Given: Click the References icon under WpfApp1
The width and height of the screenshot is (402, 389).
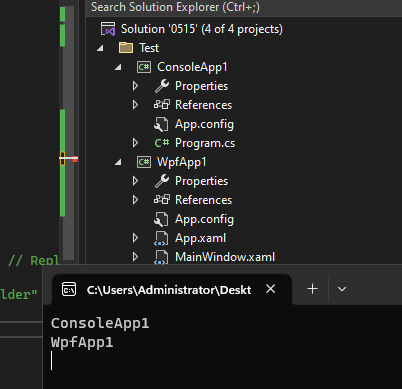Looking at the screenshot, I should [162, 200].
